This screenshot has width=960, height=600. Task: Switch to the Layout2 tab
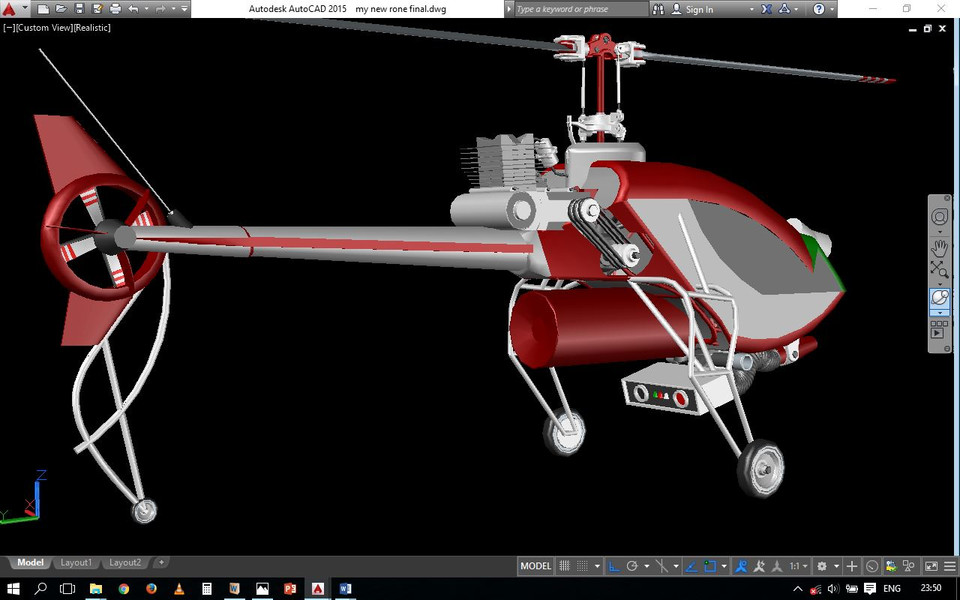pos(124,562)
